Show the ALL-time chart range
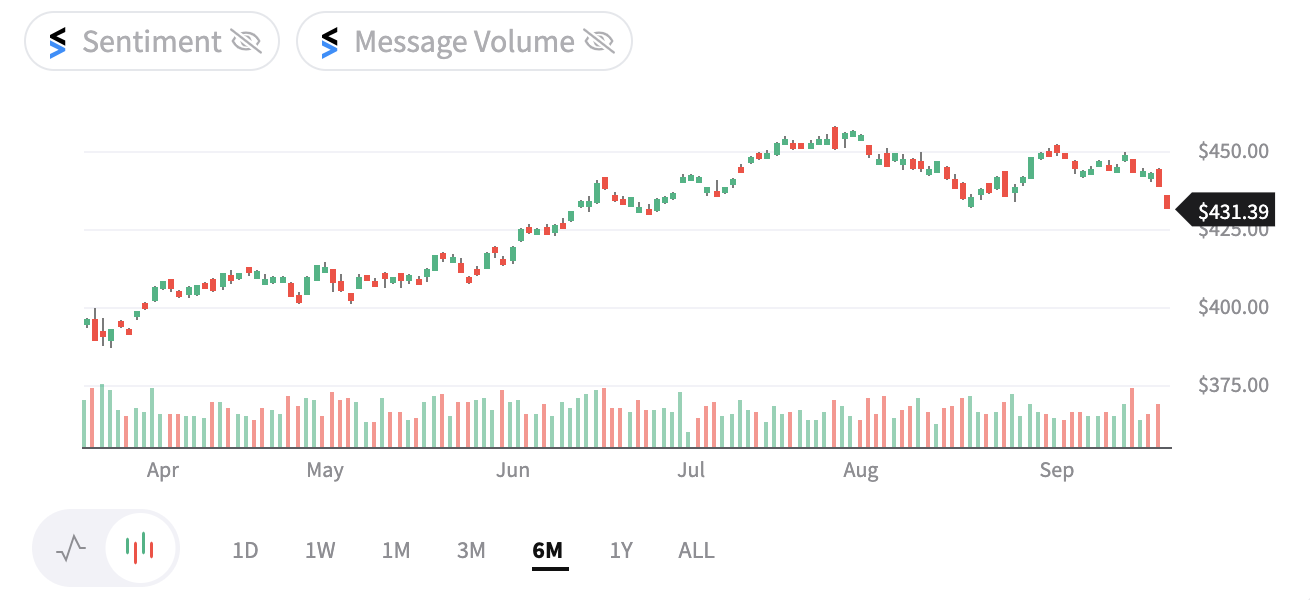The height and width of the screenshot is (600, 1310). 694,549
